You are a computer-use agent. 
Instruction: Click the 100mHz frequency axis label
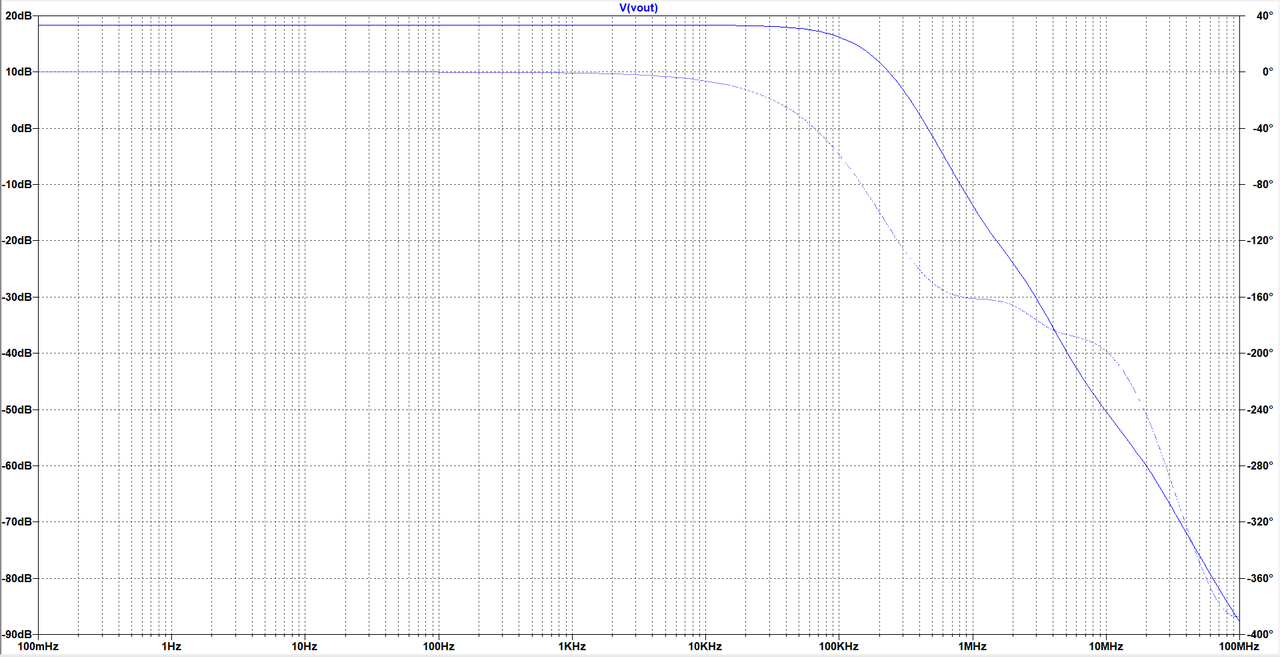coord(38,648)
